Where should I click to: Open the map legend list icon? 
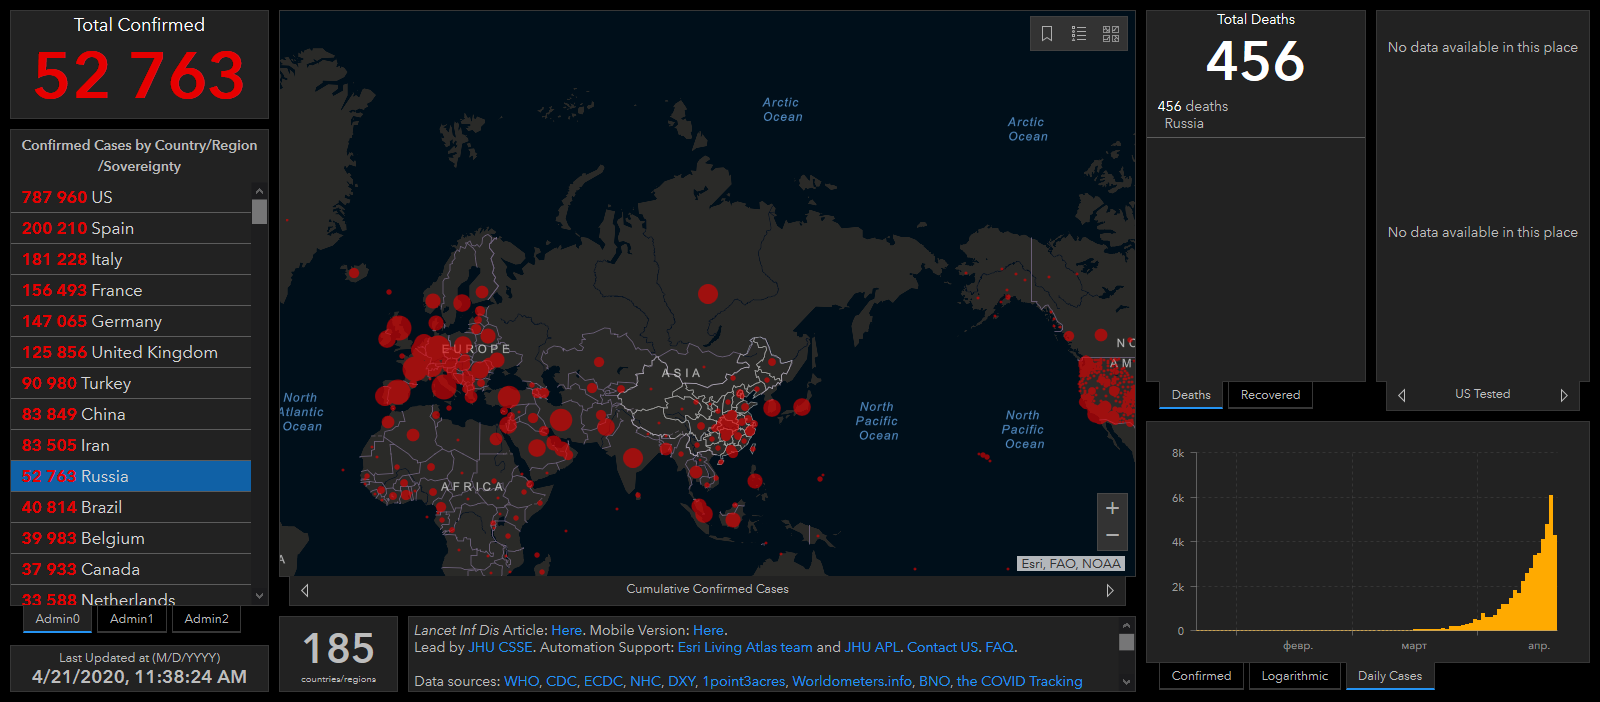[1079, 34]
